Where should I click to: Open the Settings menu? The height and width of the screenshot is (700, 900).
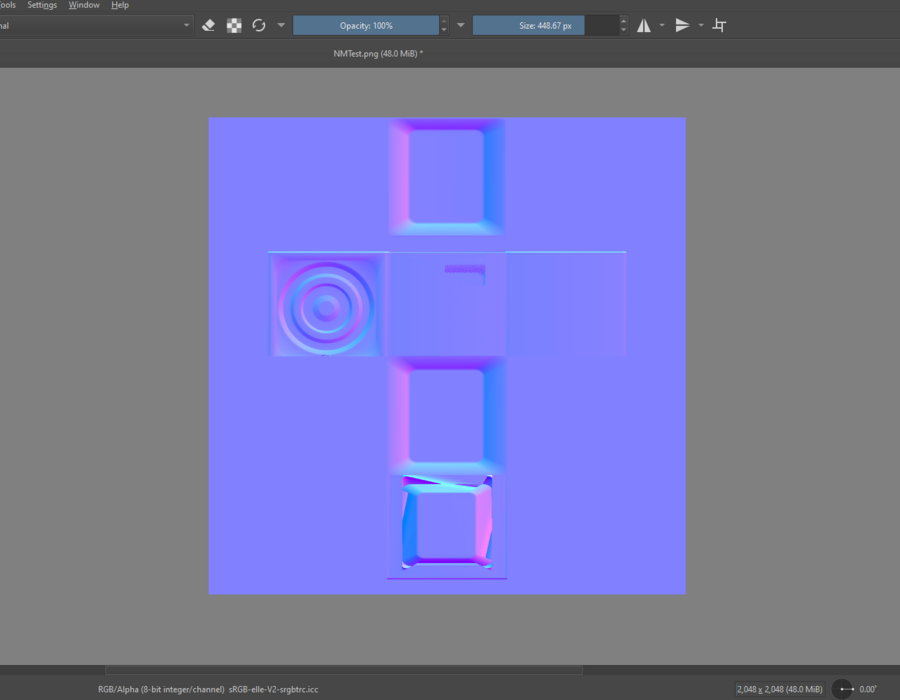pyautogui.click(x=42, y=5)
